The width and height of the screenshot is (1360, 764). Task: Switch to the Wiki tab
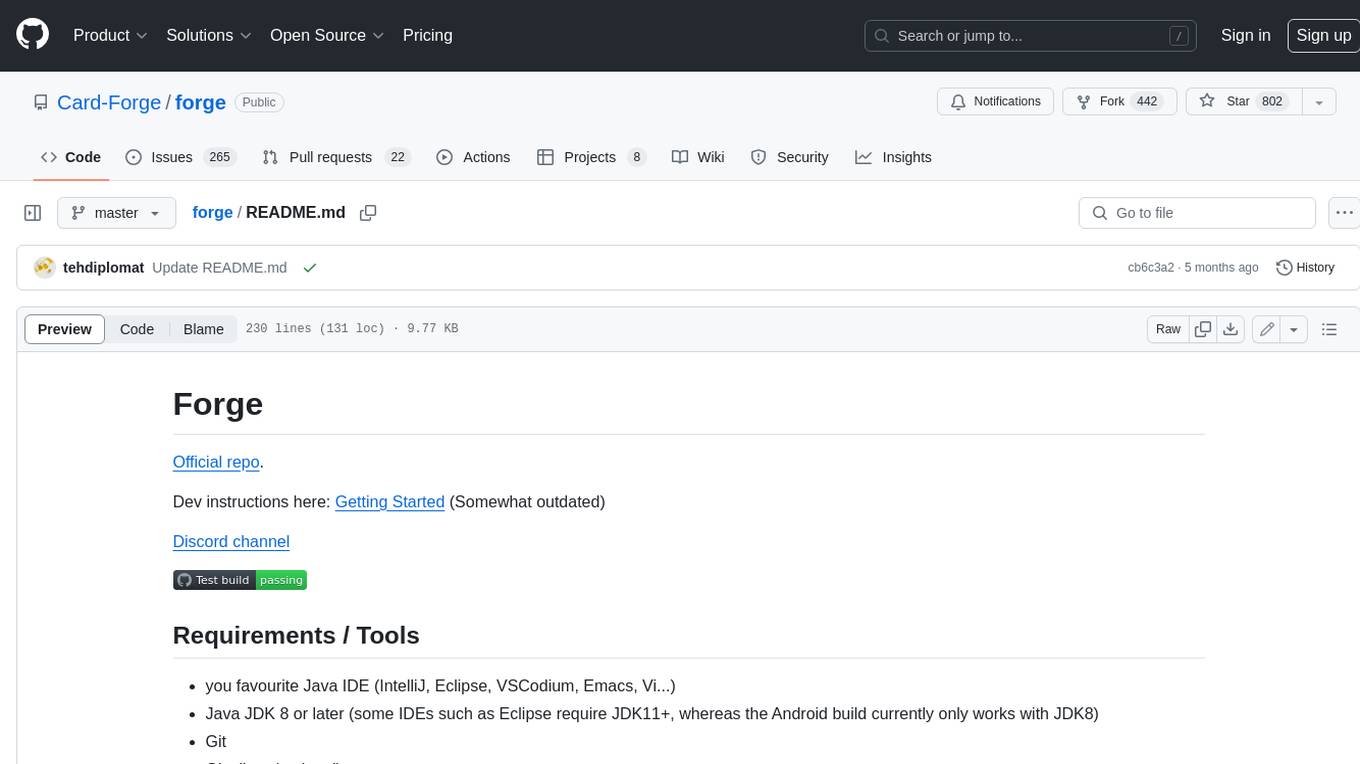pyautogui.click(x=698, y=157)
